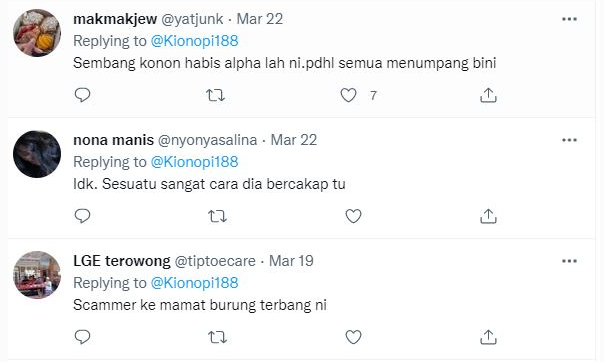Reply to nona manis's tweet

82,216
